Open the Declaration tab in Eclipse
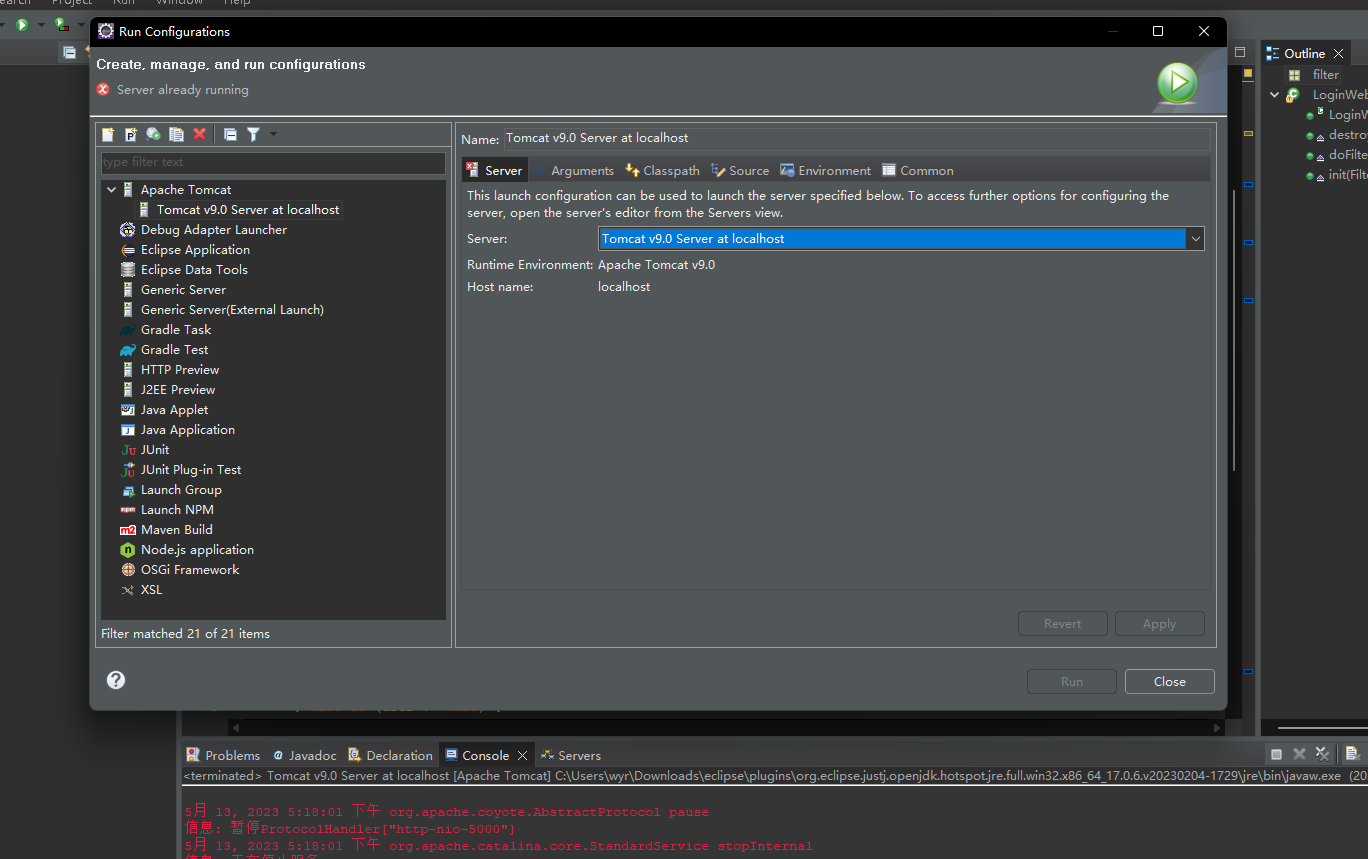 pos(390,755)
